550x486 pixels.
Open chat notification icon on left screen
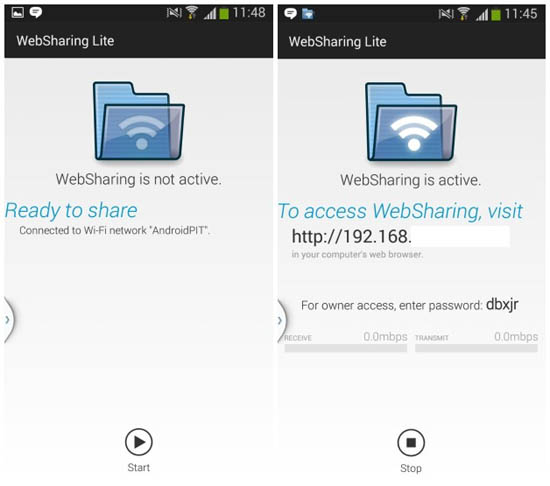coord(35,13)
